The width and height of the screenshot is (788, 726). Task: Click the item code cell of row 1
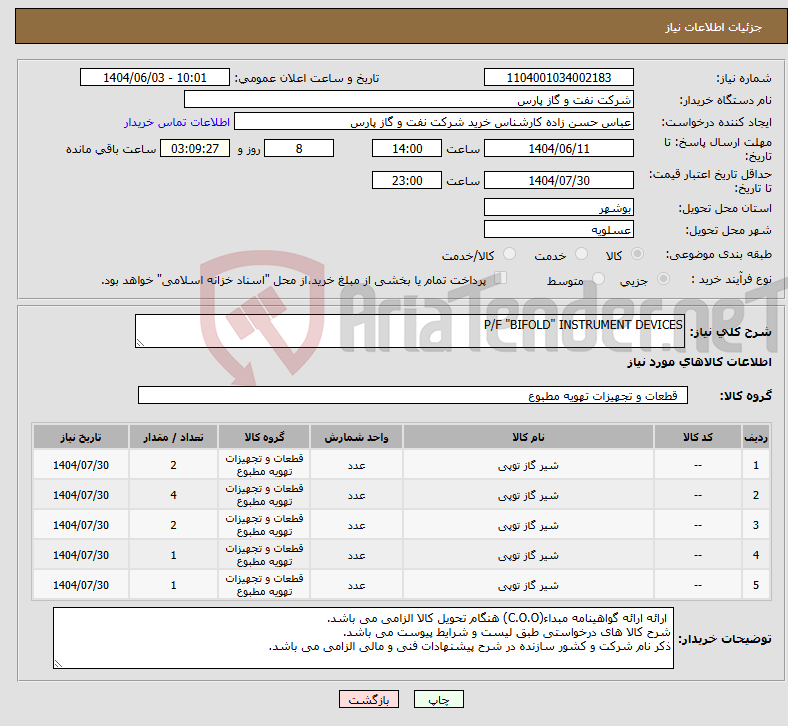[698, 465]
